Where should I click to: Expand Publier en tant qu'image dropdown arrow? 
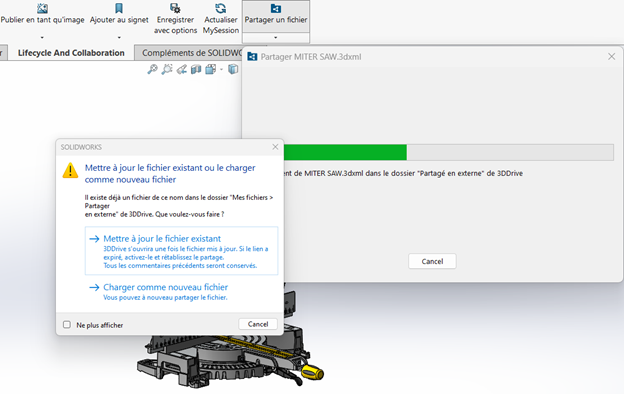click(42, 37)
